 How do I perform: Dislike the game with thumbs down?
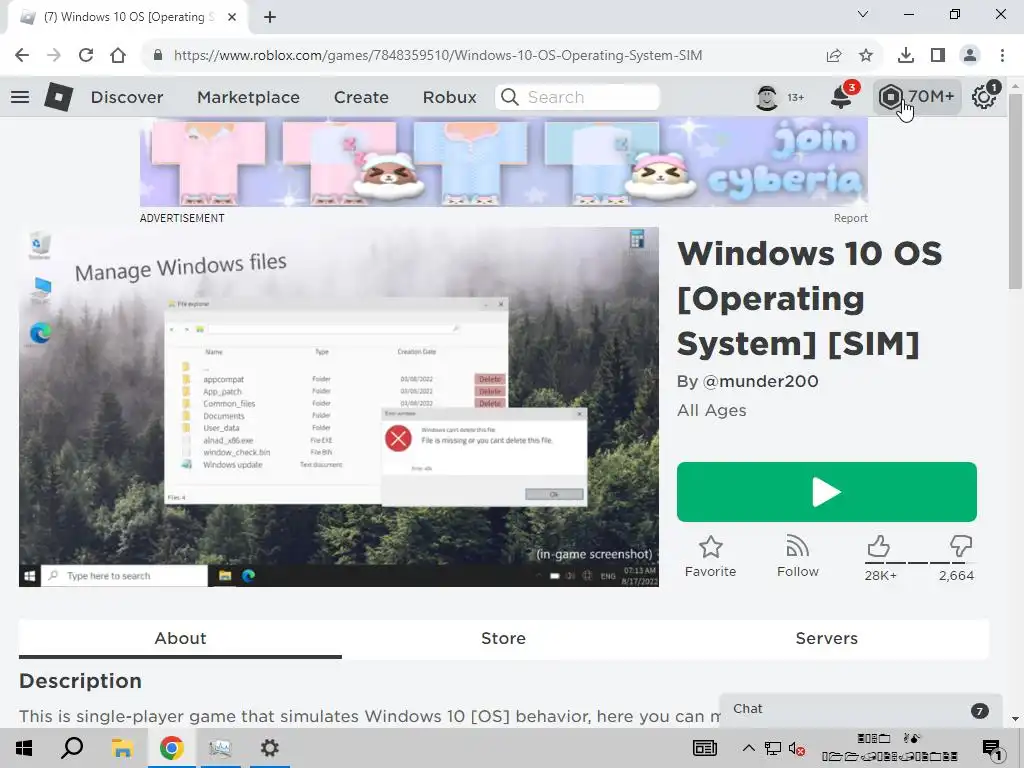click(x=961, y=546)
